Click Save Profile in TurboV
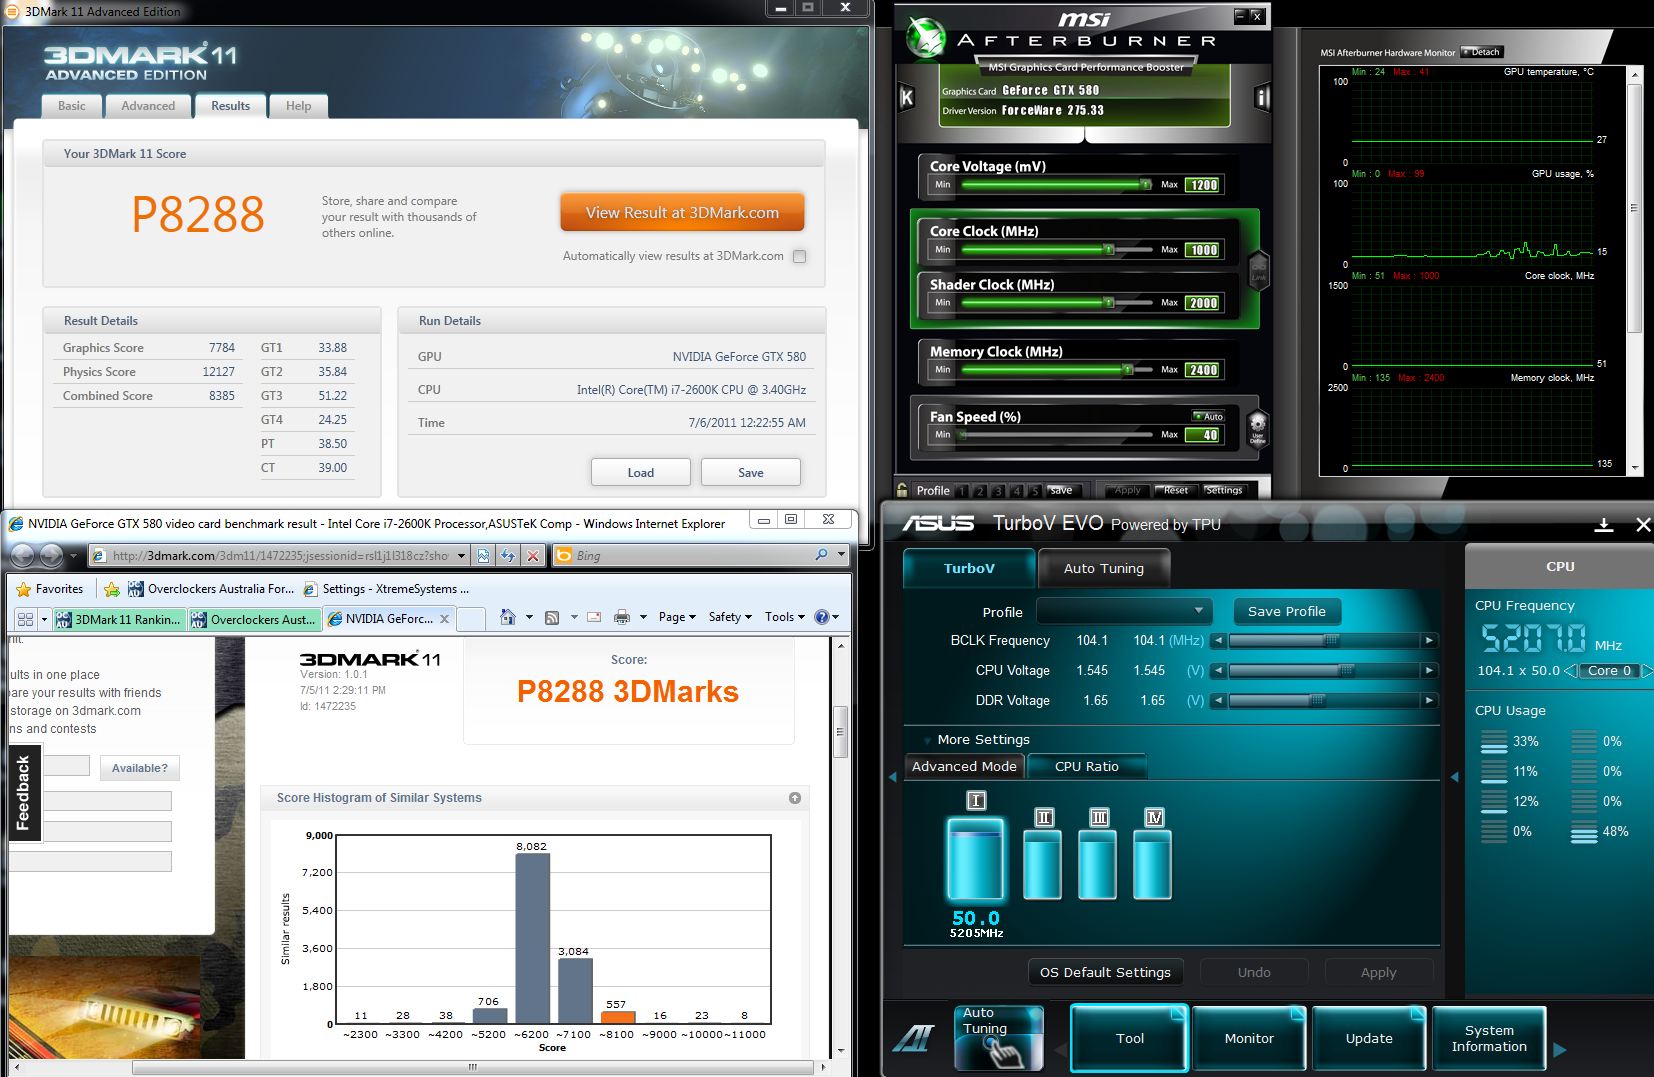1654x1077 pixels. click(x=1286, y=611)
